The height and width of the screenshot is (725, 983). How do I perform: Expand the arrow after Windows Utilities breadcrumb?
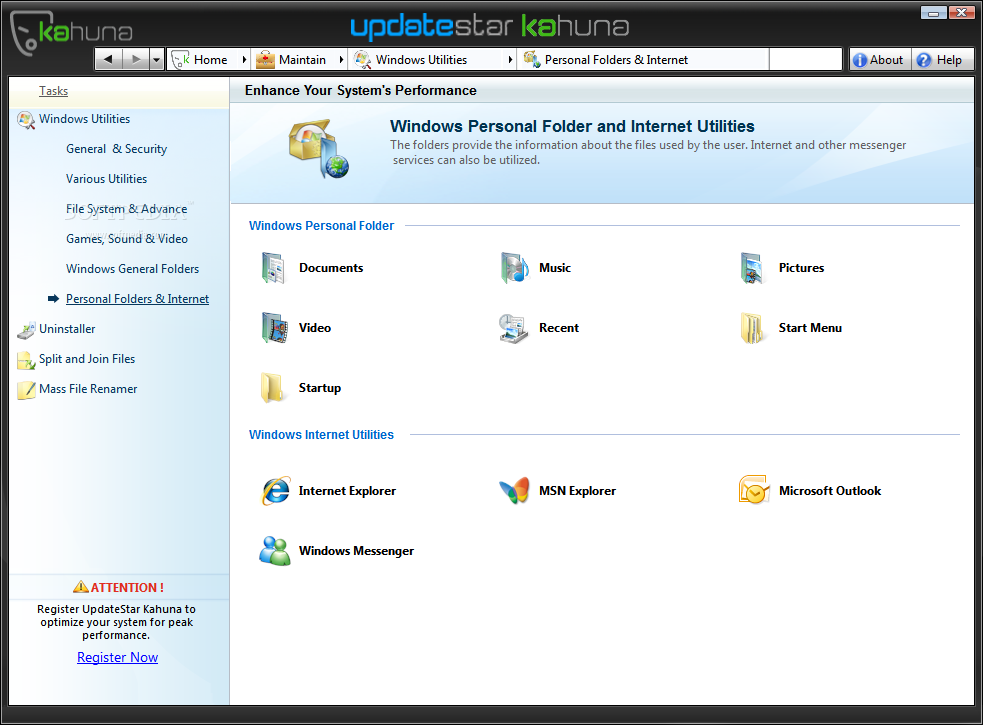click(x=510, y=60)
